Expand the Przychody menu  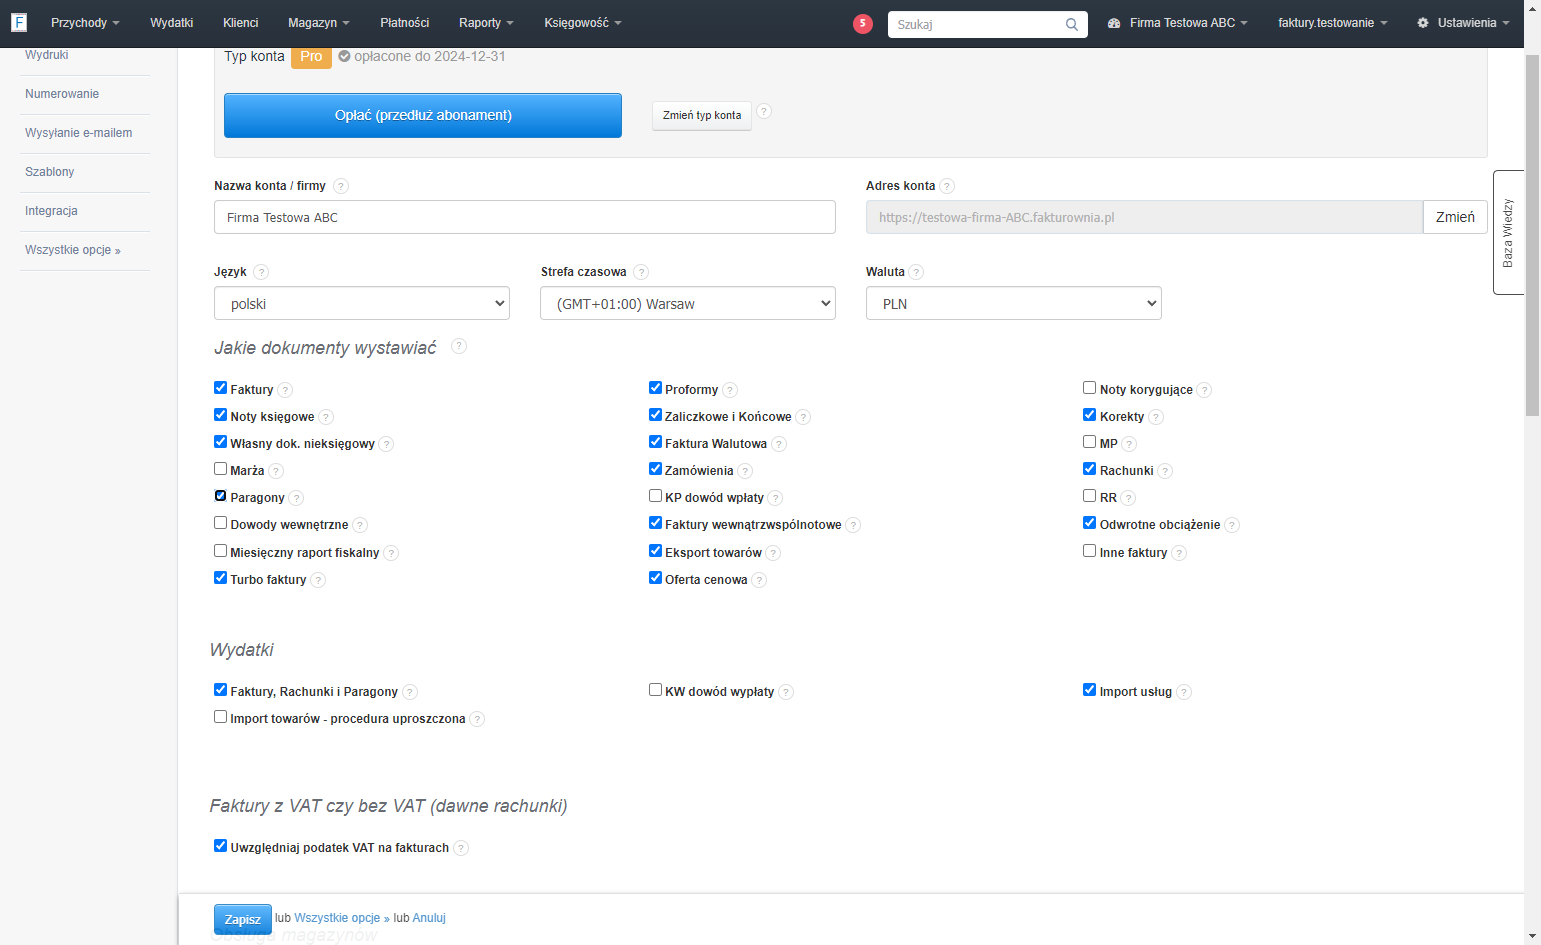[x=85, y=23]
